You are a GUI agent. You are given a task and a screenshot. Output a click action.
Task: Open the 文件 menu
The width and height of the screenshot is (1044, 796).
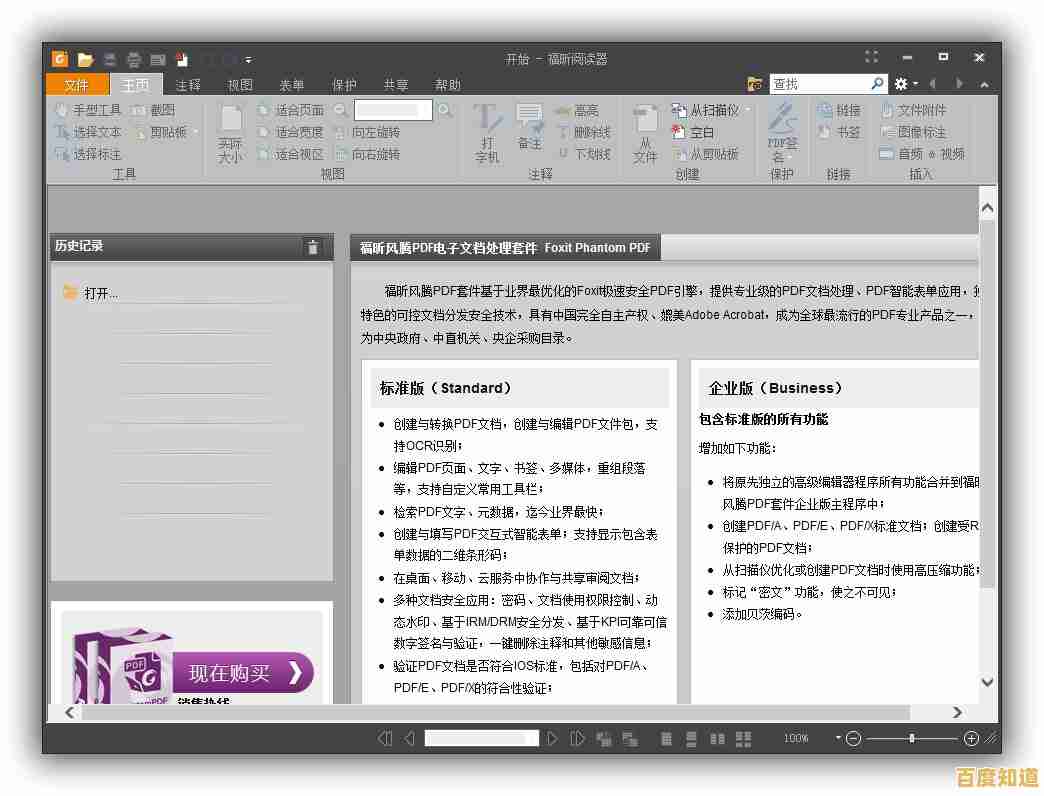76,84
